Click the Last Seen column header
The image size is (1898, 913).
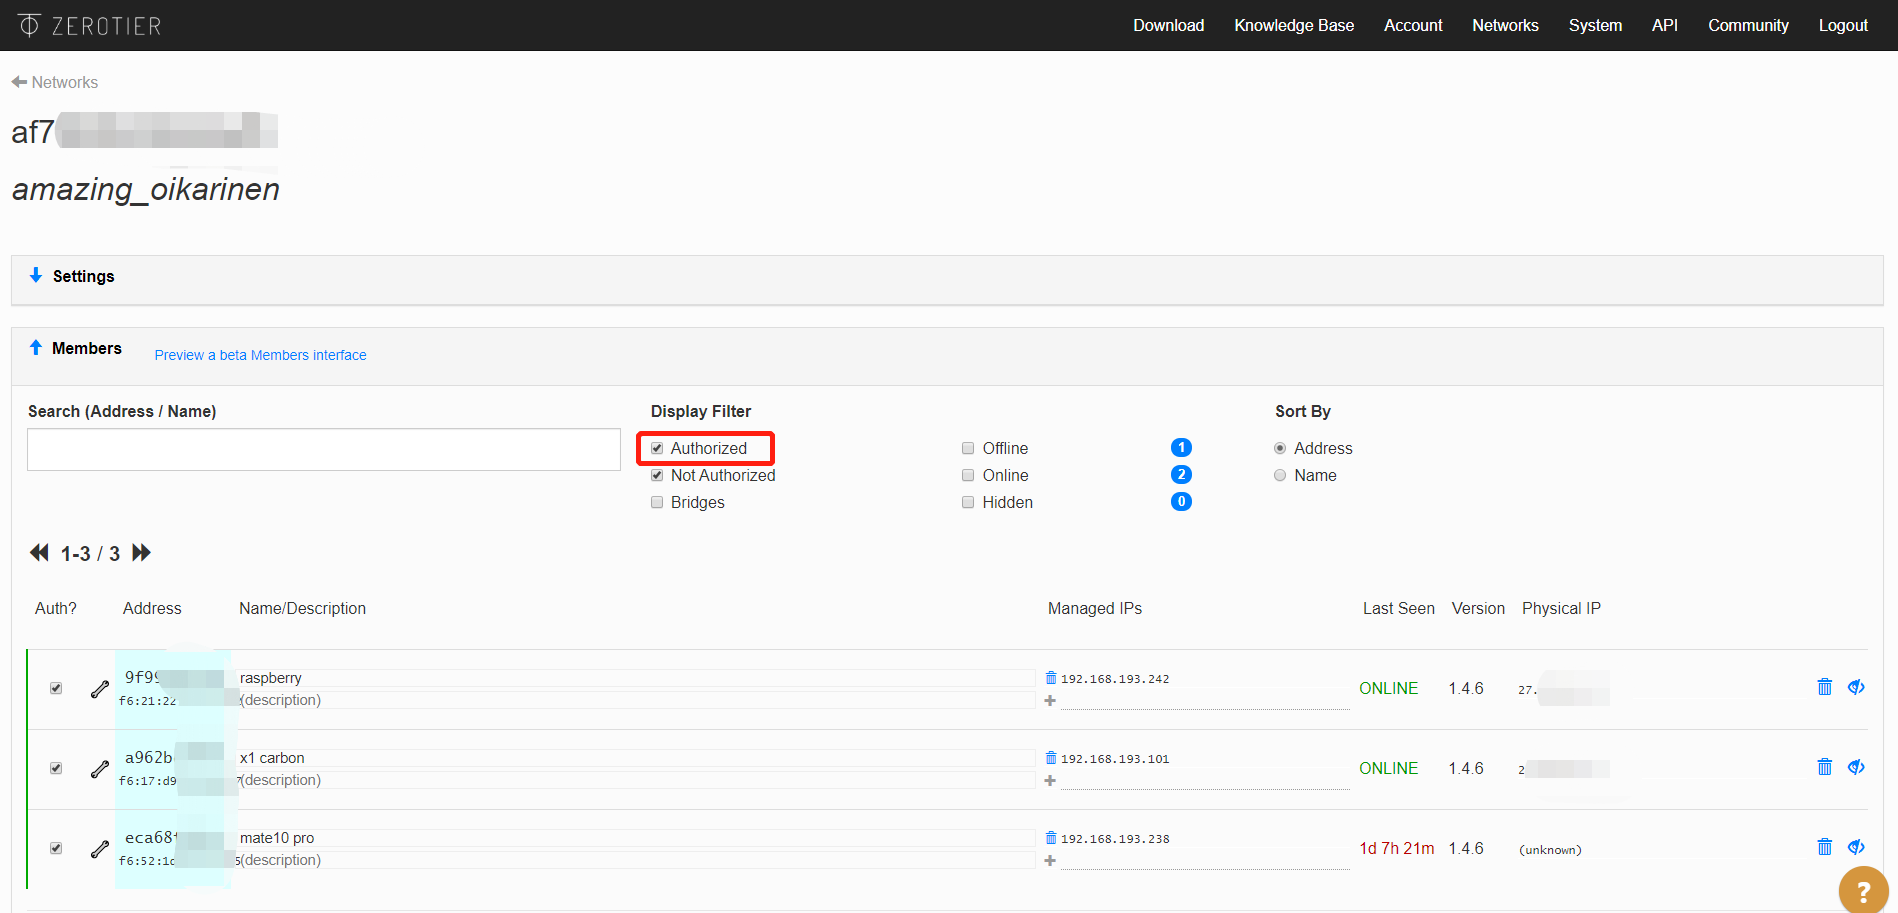tap(1398, 608)
